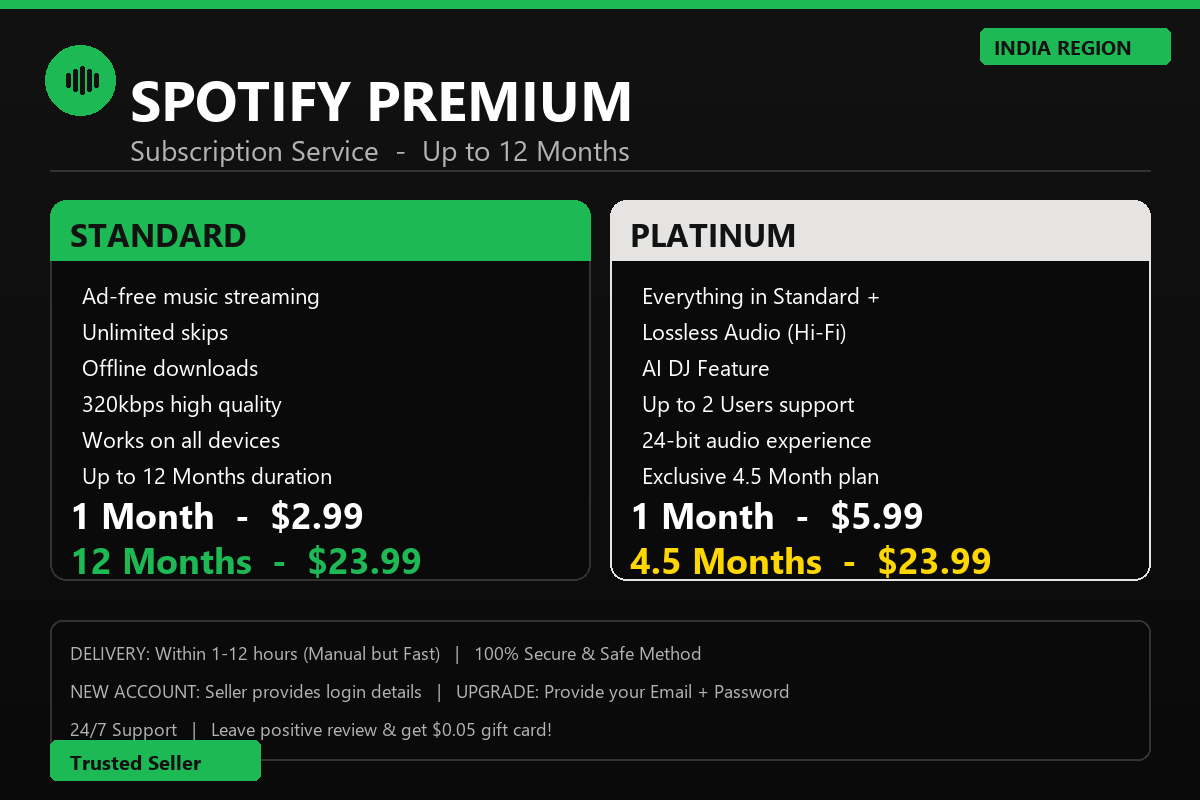Click the AI DJ Feature line

pos(706,369)
